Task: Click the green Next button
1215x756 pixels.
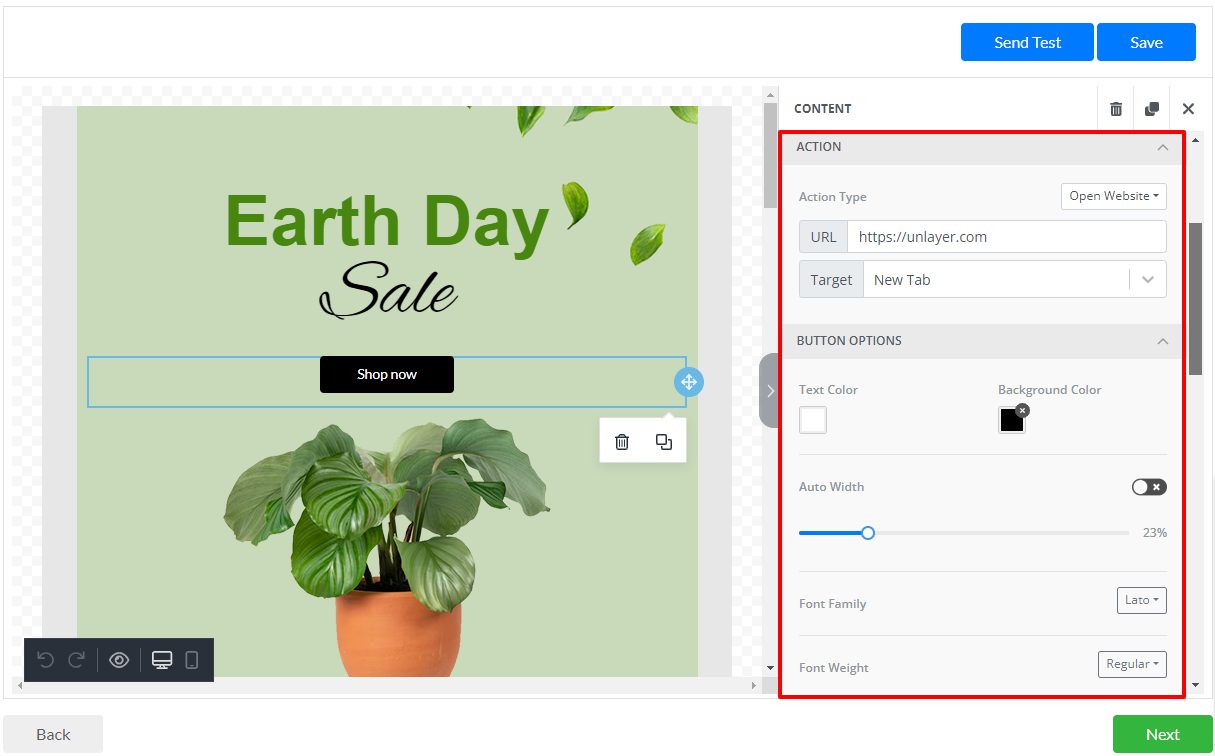Action: point(1162,734)
